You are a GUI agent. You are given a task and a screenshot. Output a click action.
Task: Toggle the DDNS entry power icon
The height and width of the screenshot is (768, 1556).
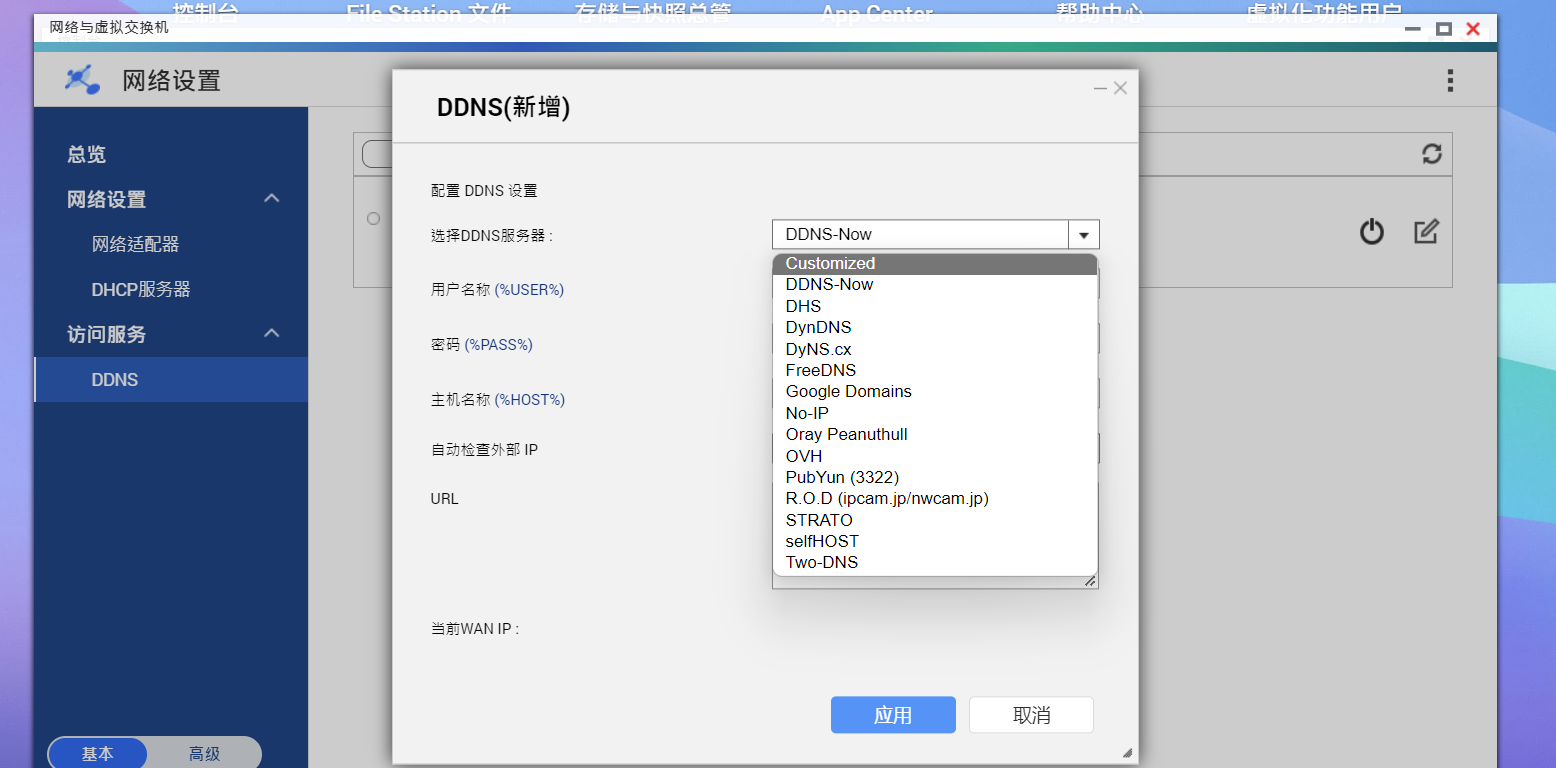point(1372,232)
